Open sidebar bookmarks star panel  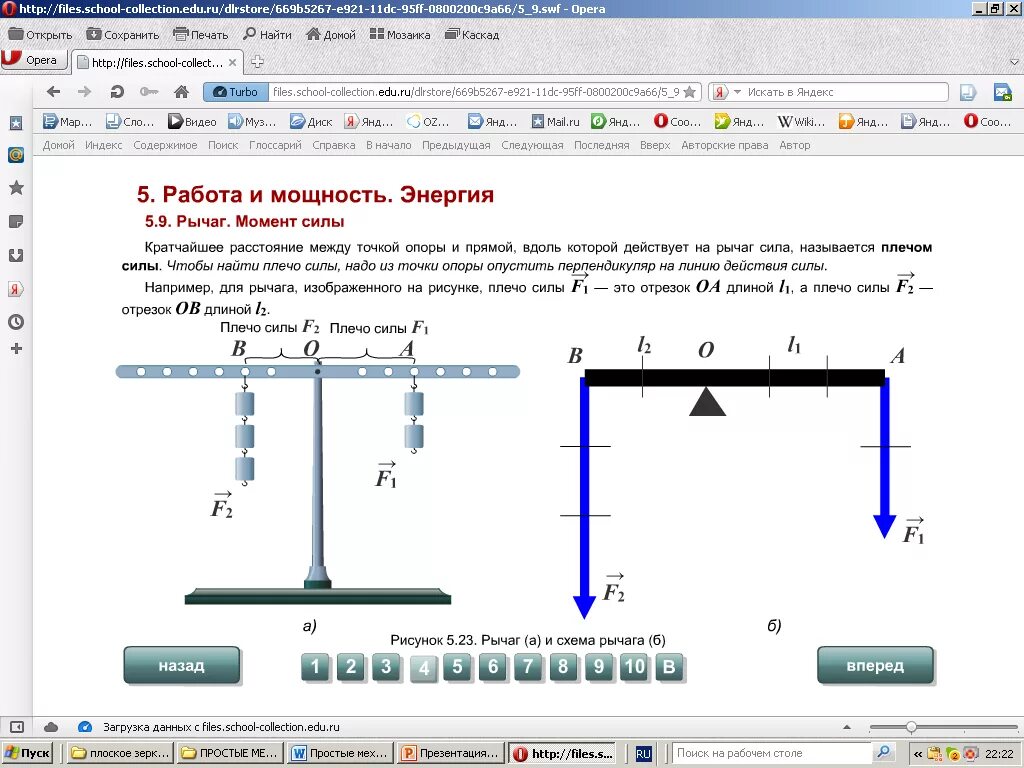(16, 188)
